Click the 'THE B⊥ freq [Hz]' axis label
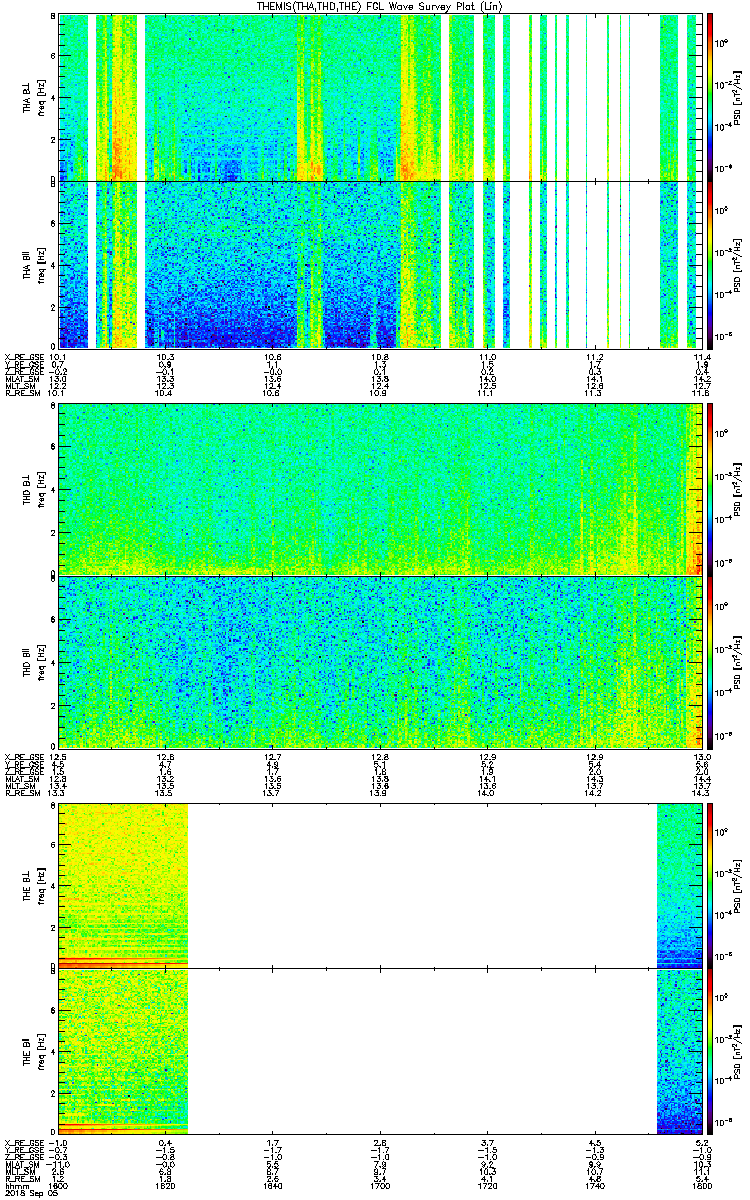The image size is (750, 1200). tap(32, 885)
